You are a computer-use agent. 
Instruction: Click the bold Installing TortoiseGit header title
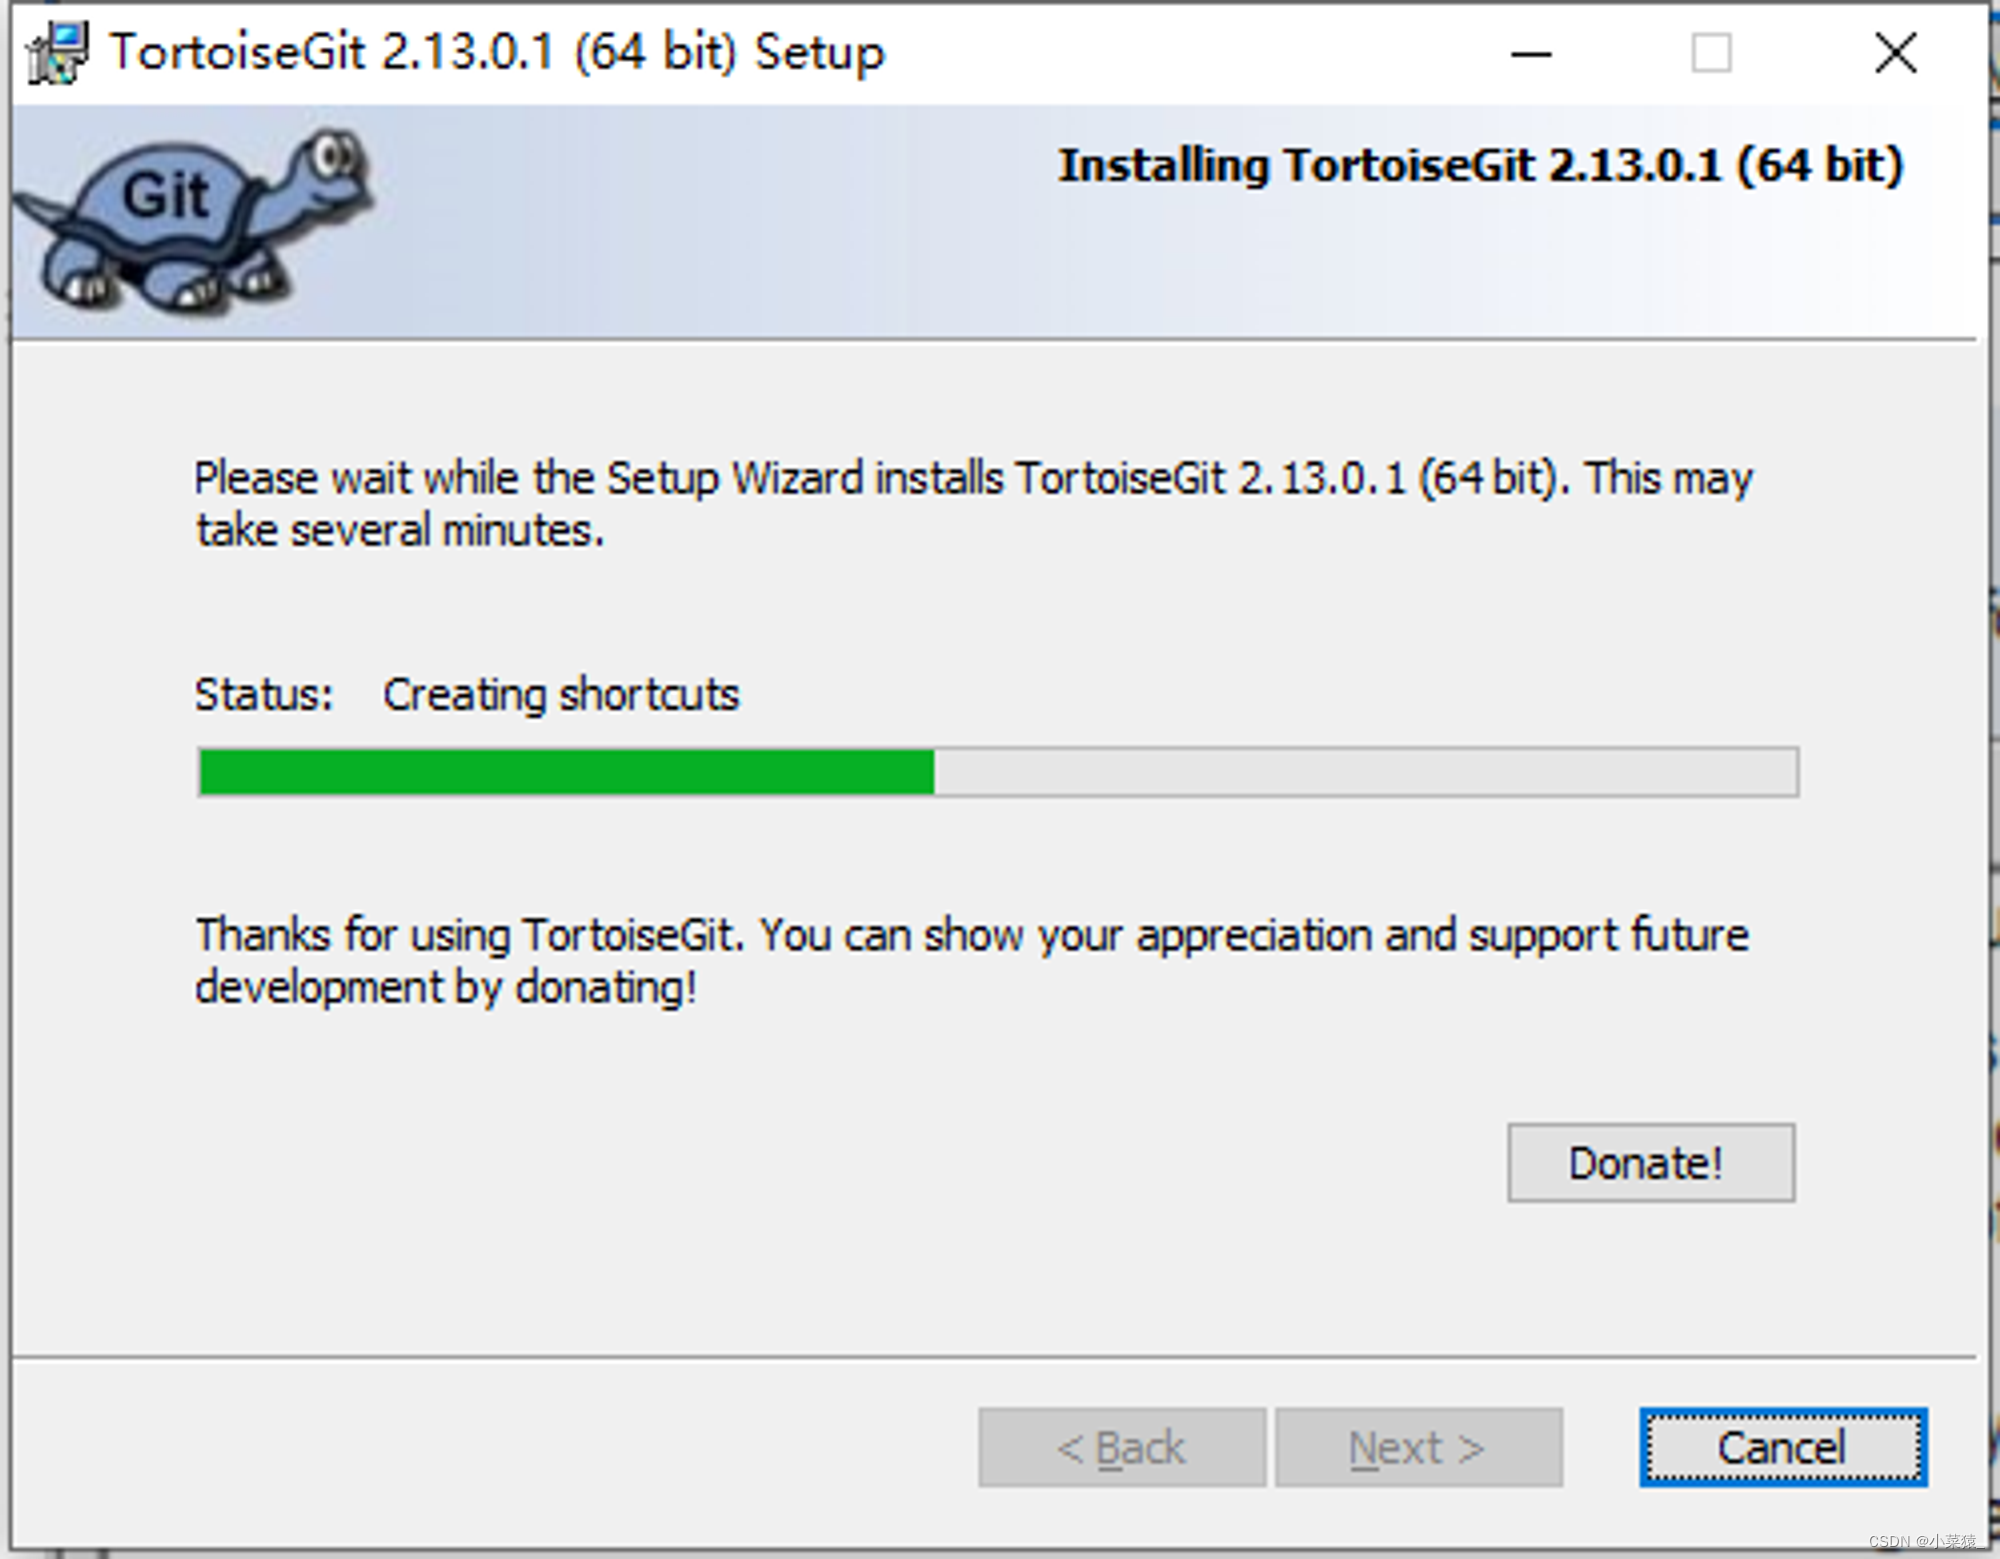(1481, 165)
